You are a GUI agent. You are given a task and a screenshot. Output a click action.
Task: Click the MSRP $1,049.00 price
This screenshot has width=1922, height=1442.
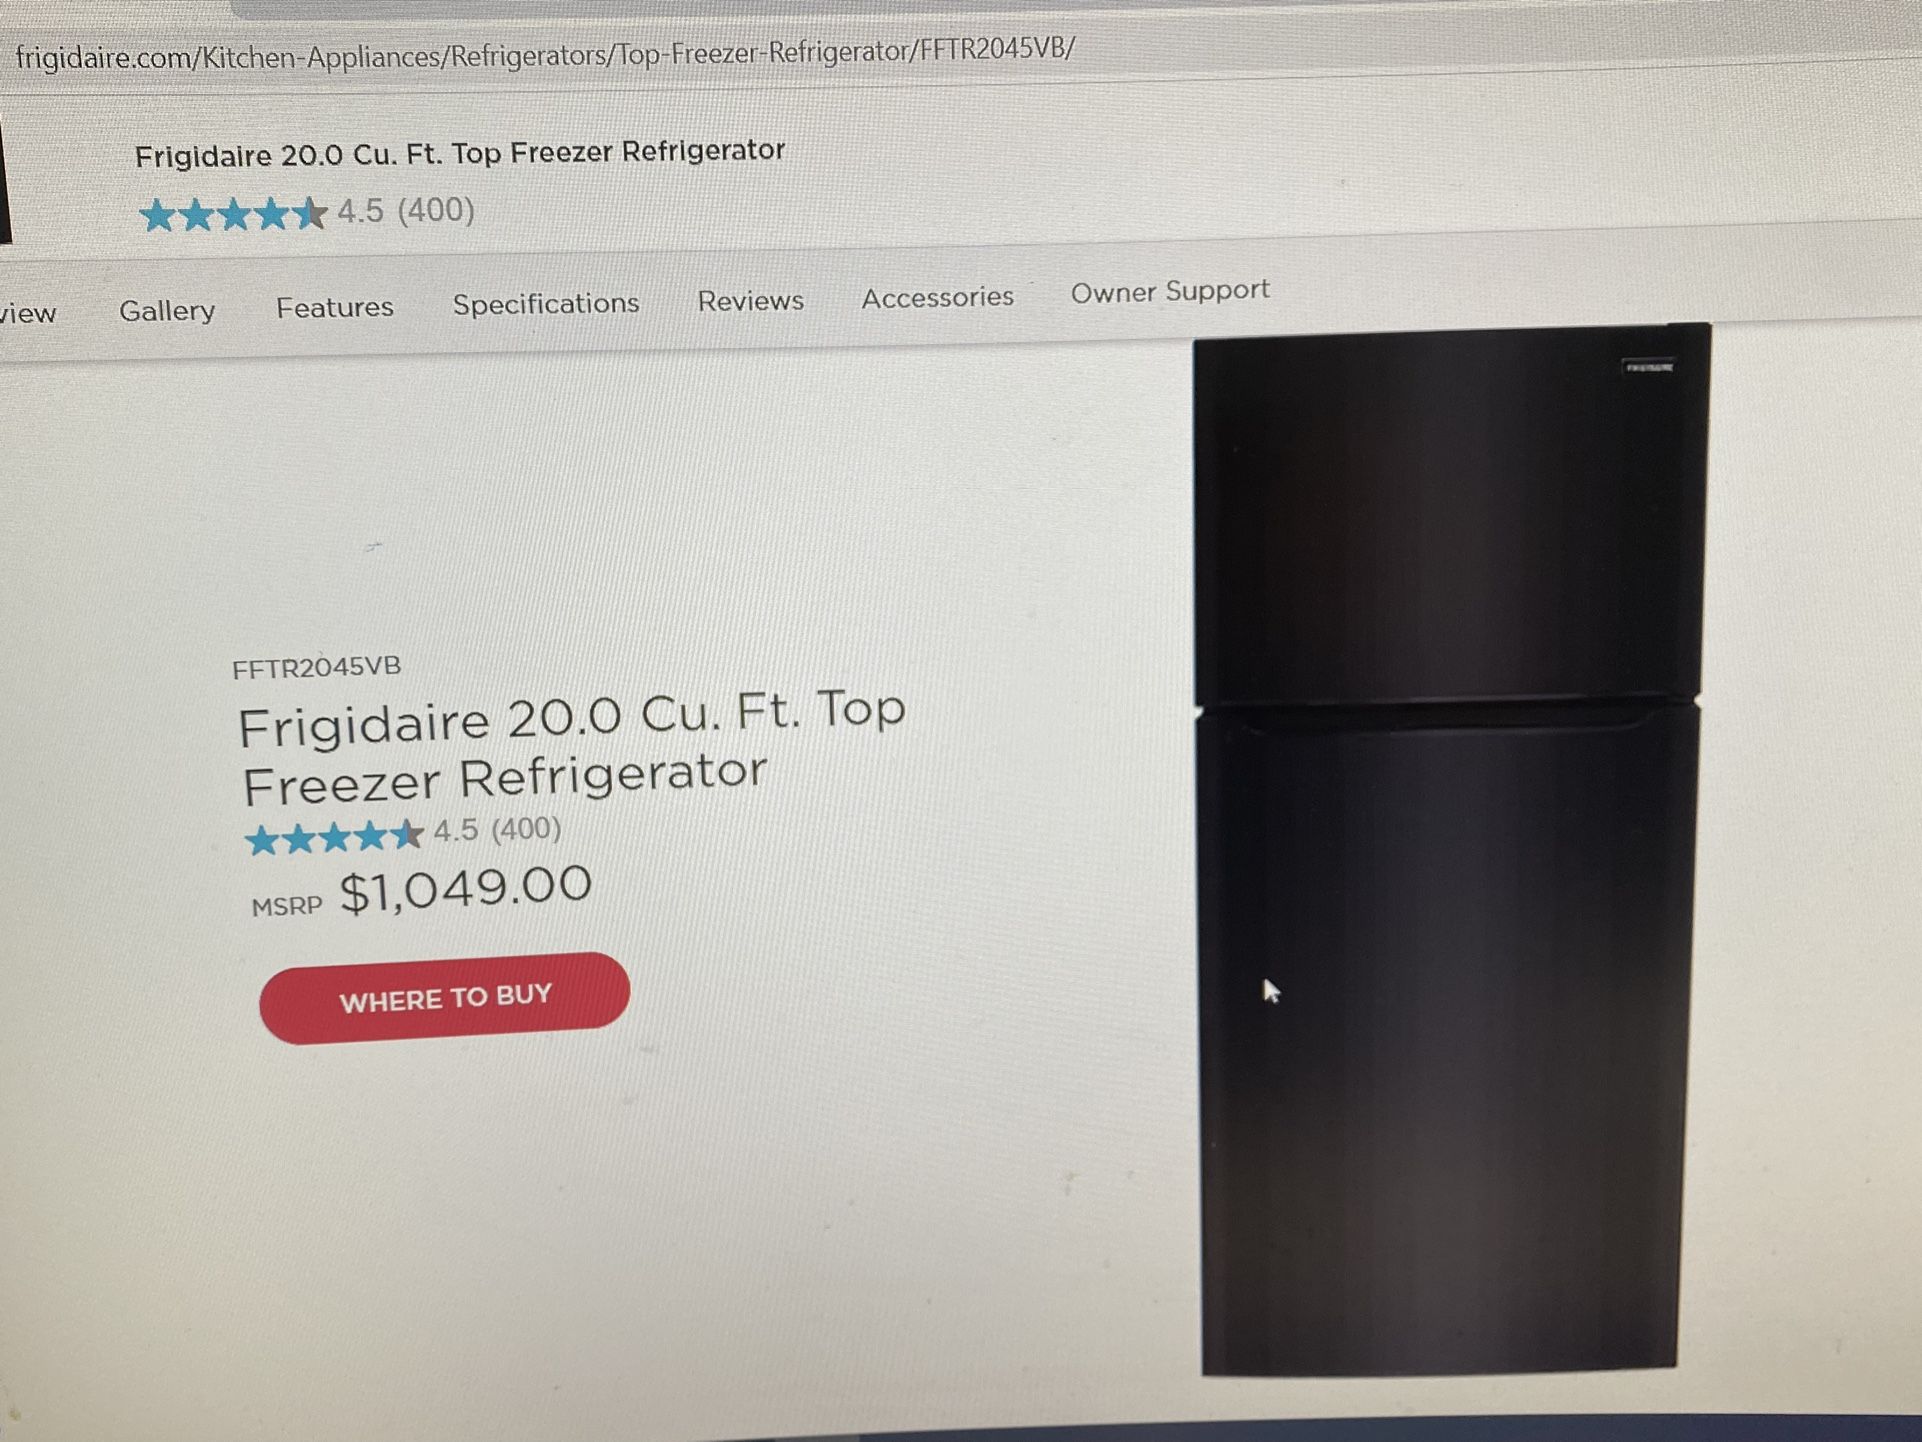pyautogui.click(x=421, y=891)
